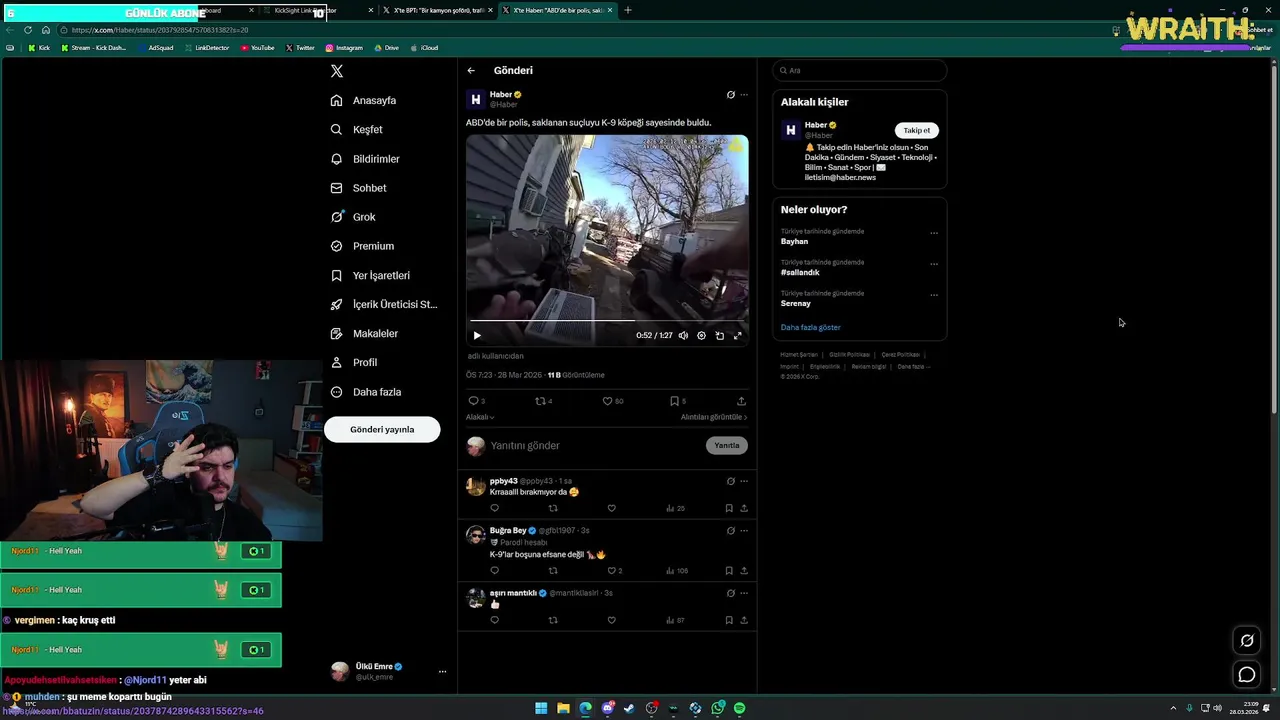Open video playback settings gear
The width and height of the screenshot is (1280, 720).
701,335
